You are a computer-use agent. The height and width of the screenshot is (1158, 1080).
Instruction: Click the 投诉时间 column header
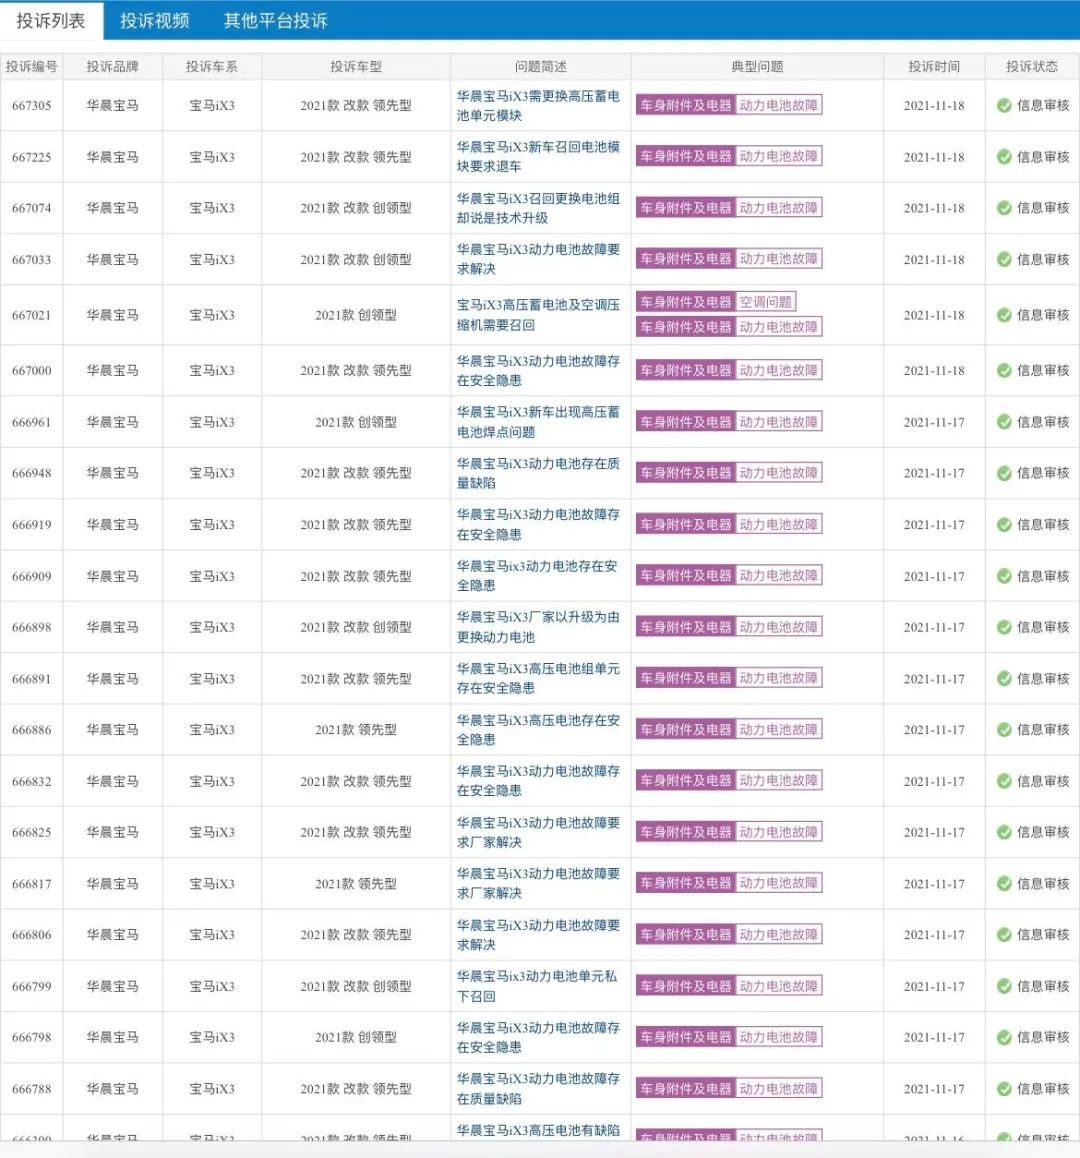point(934,66)
